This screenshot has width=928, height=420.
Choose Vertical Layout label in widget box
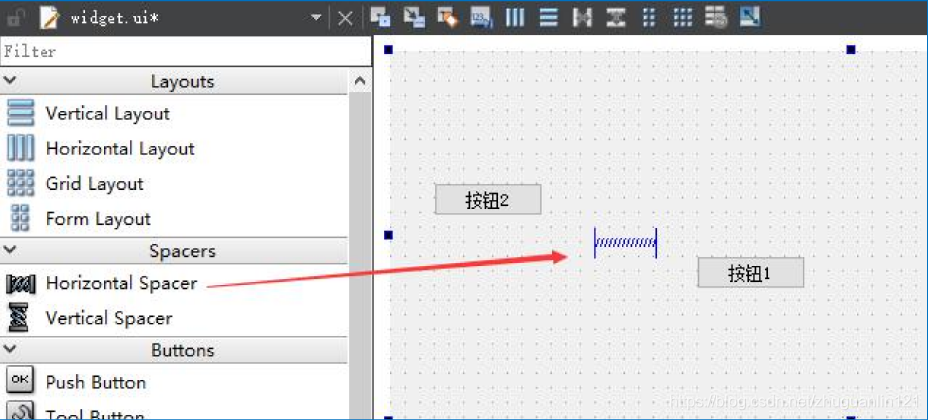pos(108,113)
